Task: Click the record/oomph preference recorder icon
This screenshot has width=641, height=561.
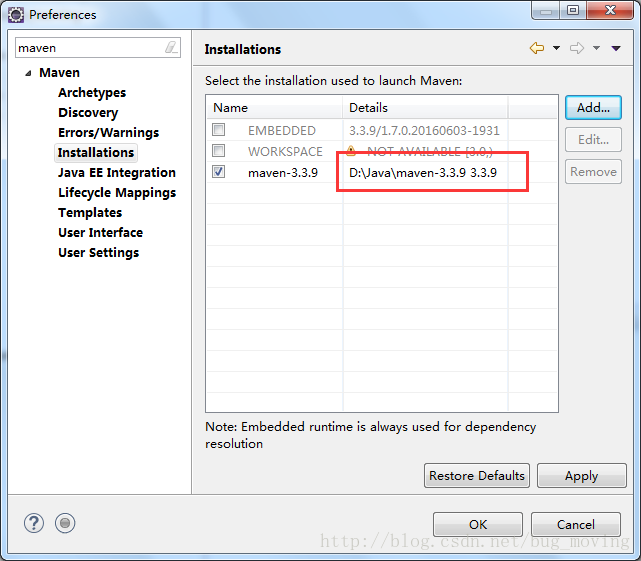Action: [x=65, y=523]
